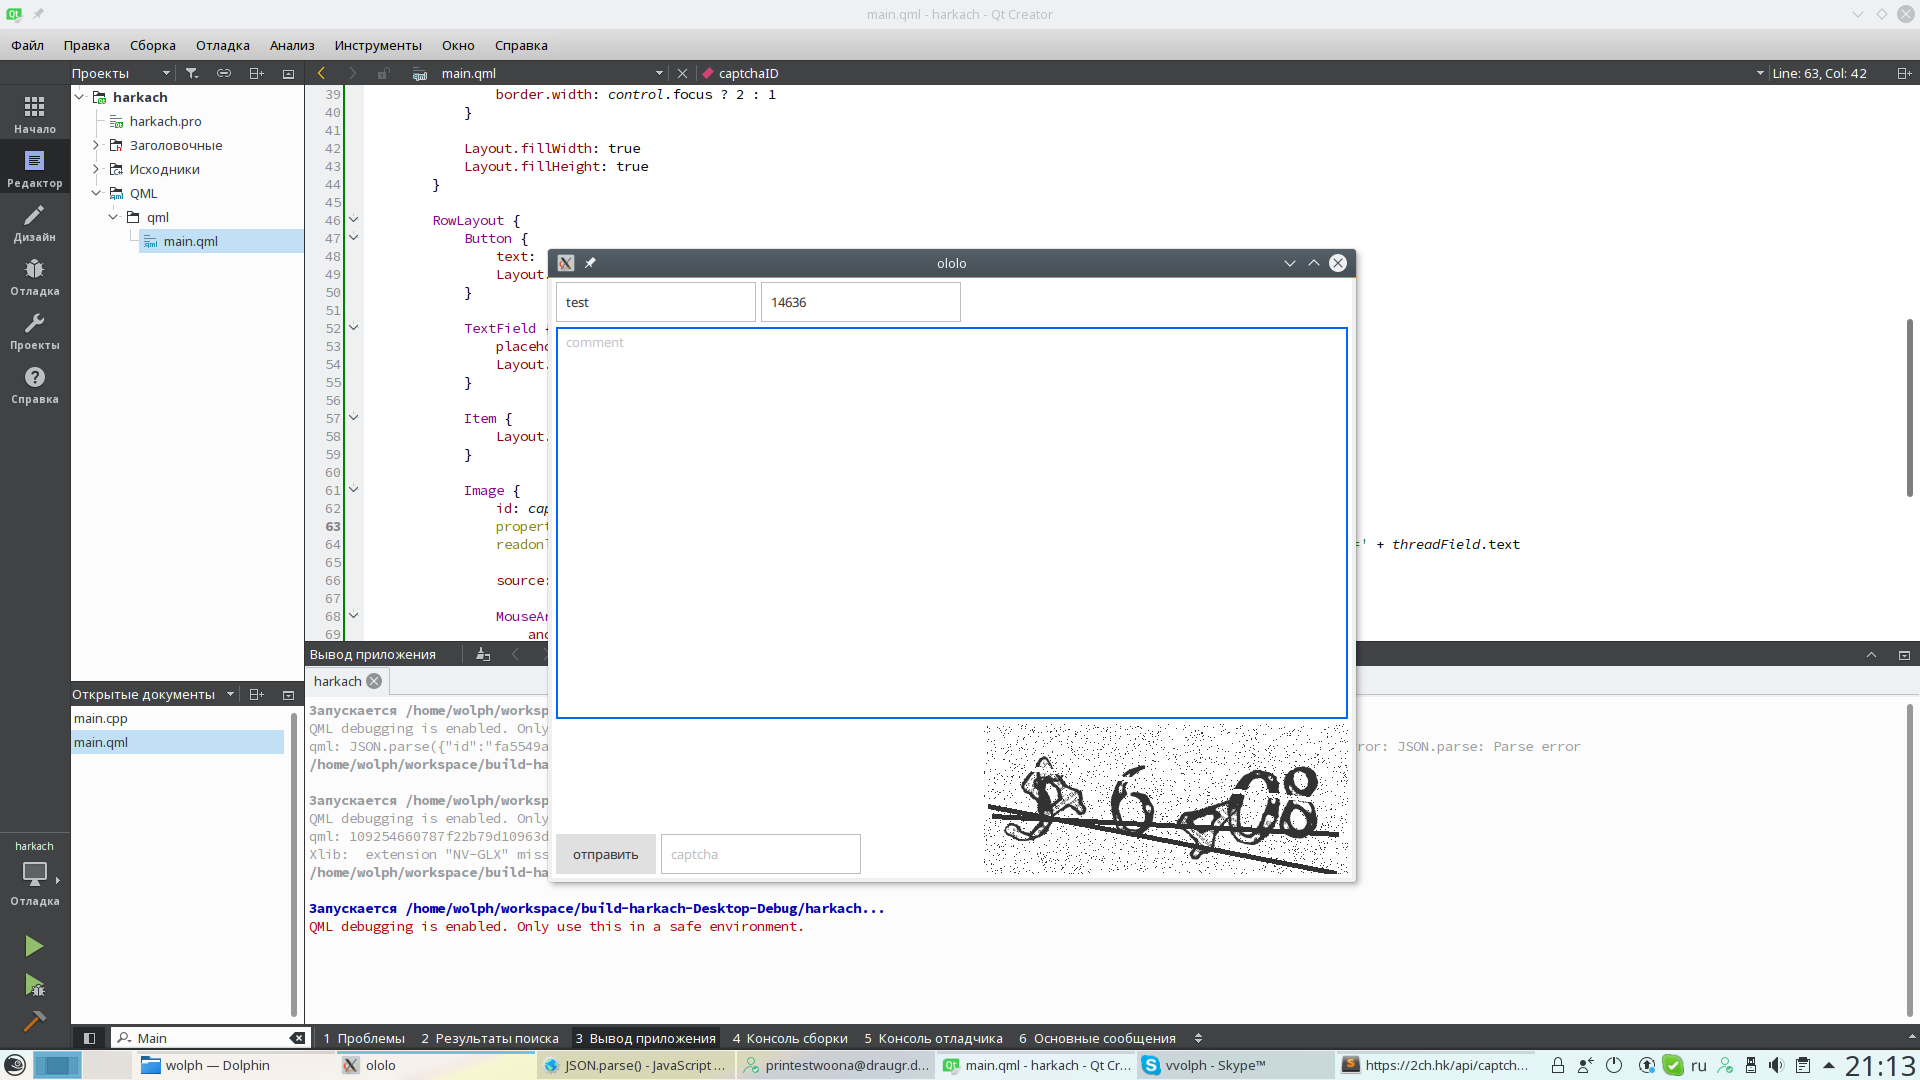Viewport: 1920px width, 1080px height.
Task: Open the Справка help mode
Action: pyautogui.click(x=35, y=384)
